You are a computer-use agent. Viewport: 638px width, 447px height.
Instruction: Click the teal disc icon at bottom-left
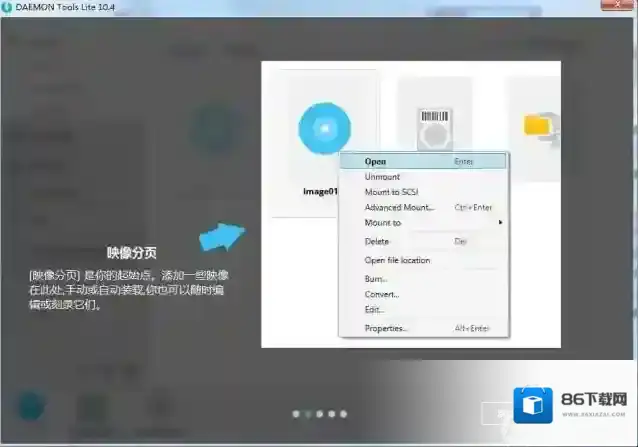[x=33, y=408]
